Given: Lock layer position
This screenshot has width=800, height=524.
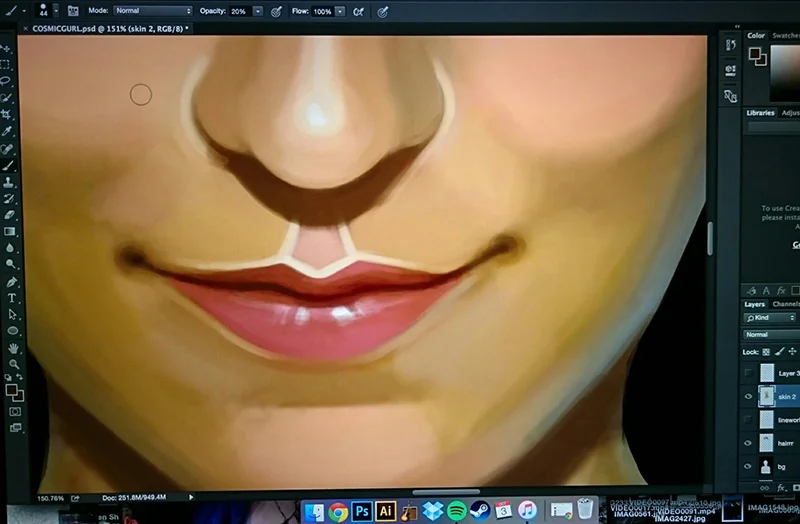Looking at the screenshot, I should 792,352.
